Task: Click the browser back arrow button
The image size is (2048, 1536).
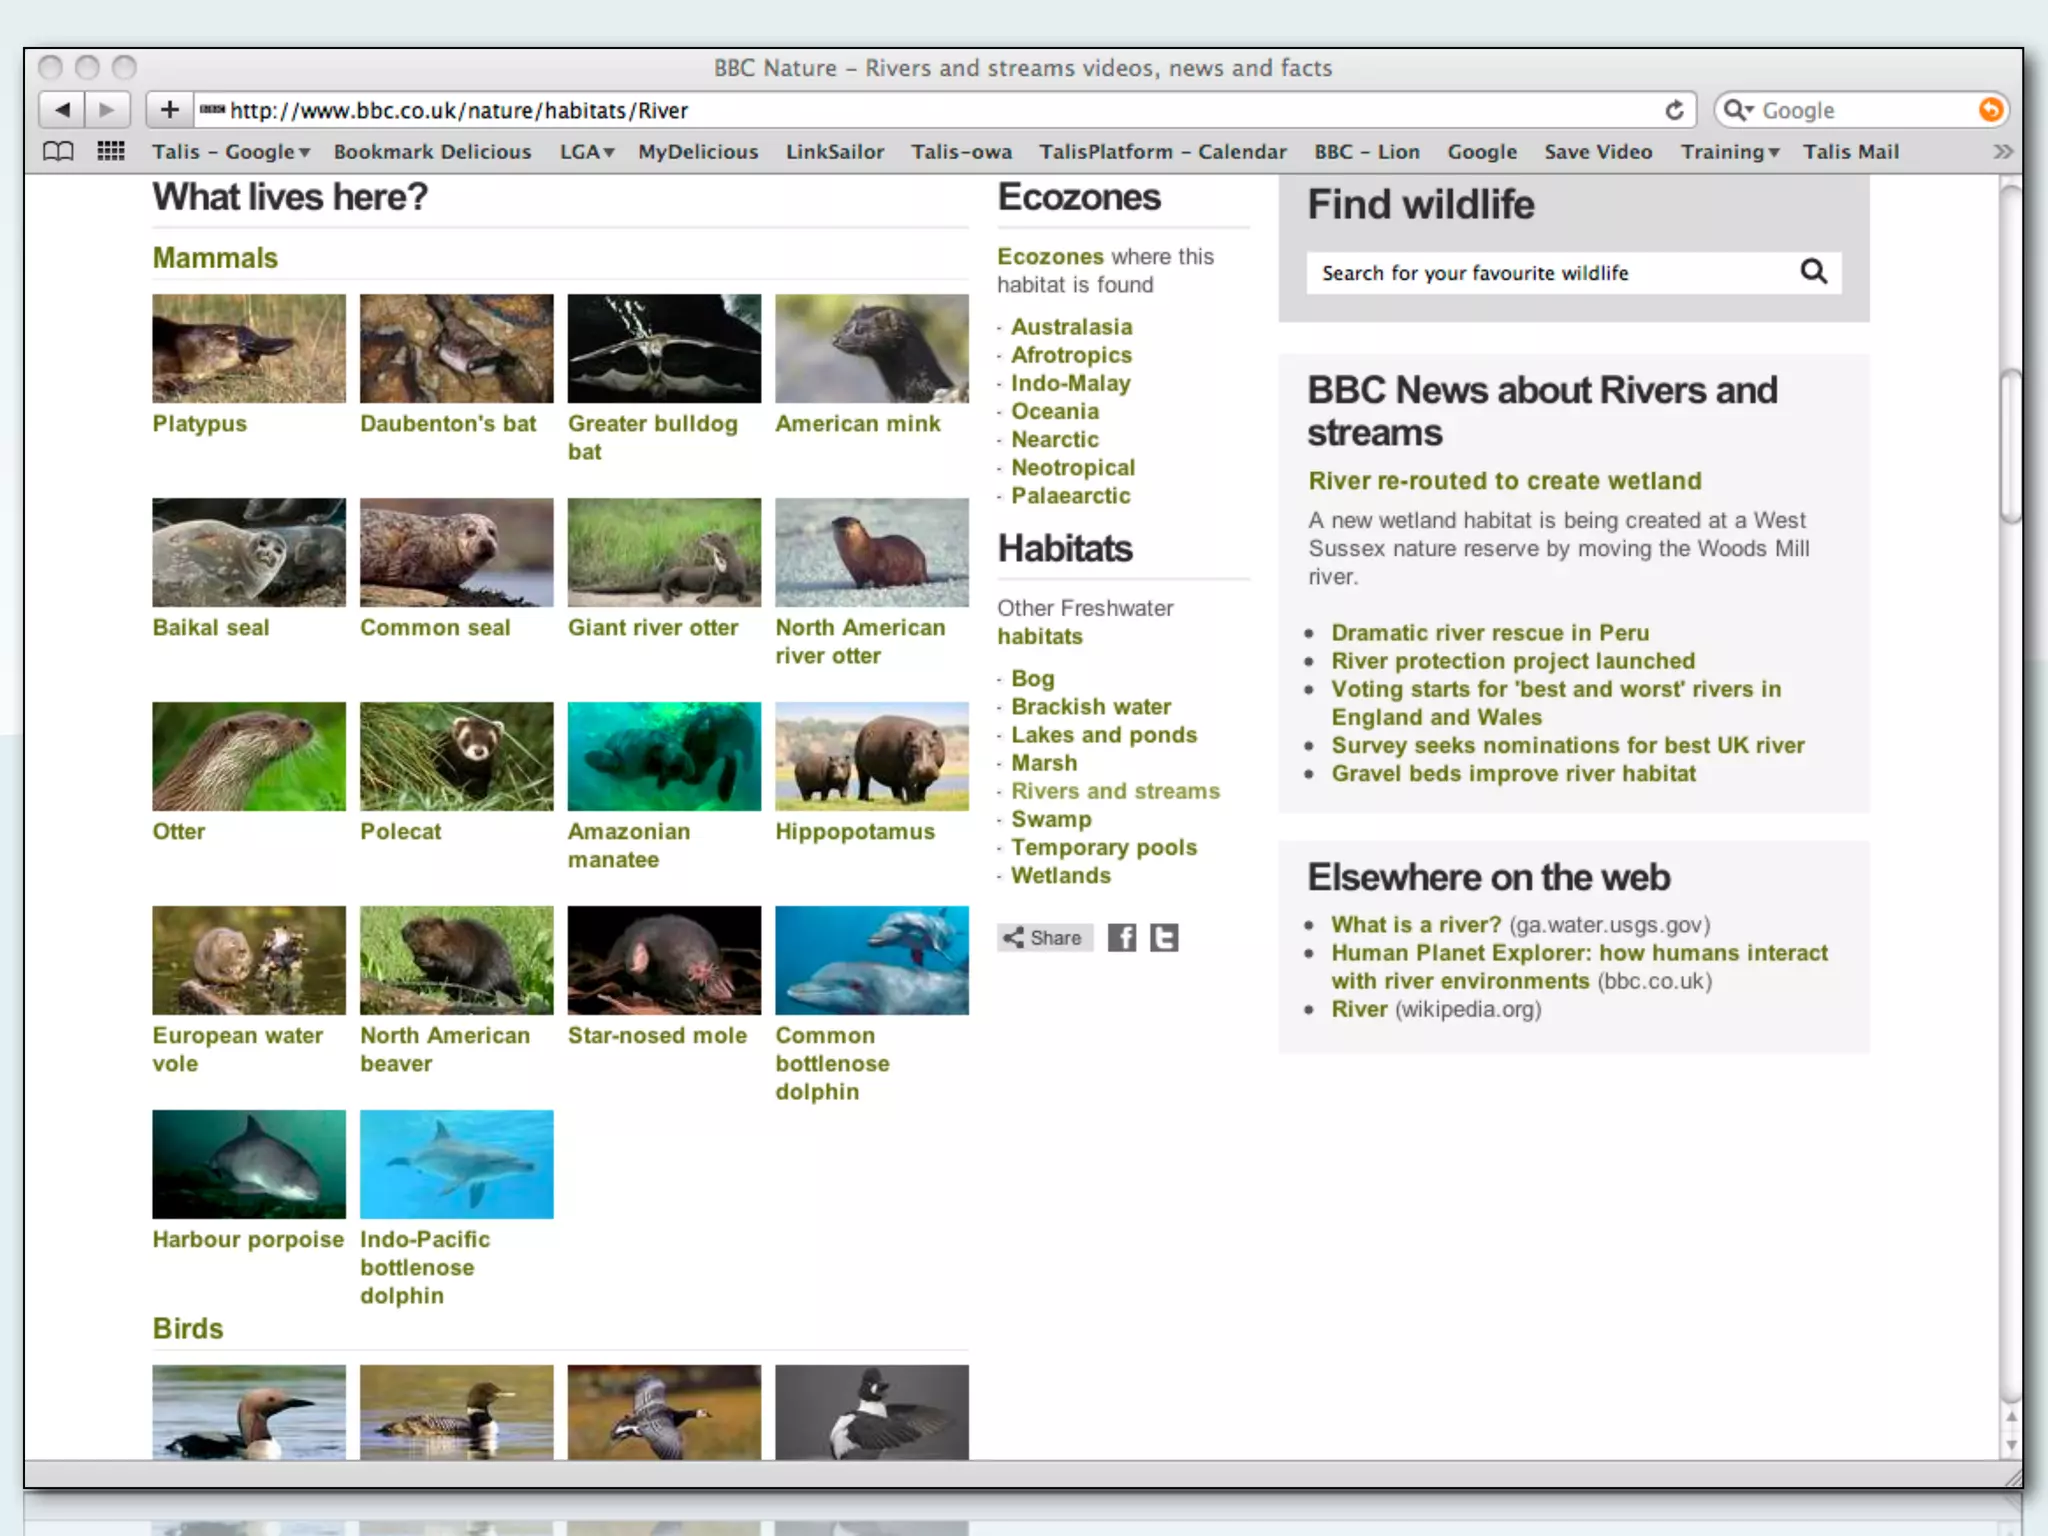Action: 62,110
